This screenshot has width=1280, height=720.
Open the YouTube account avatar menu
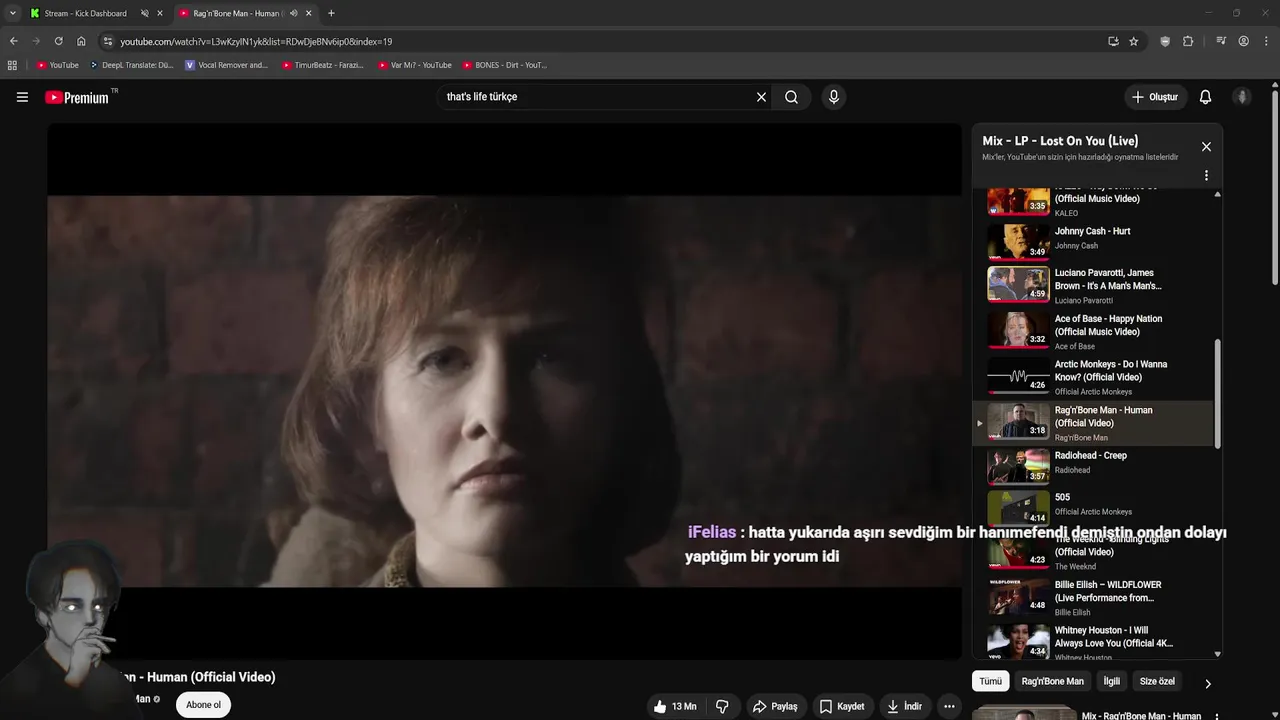point(1242,97)
